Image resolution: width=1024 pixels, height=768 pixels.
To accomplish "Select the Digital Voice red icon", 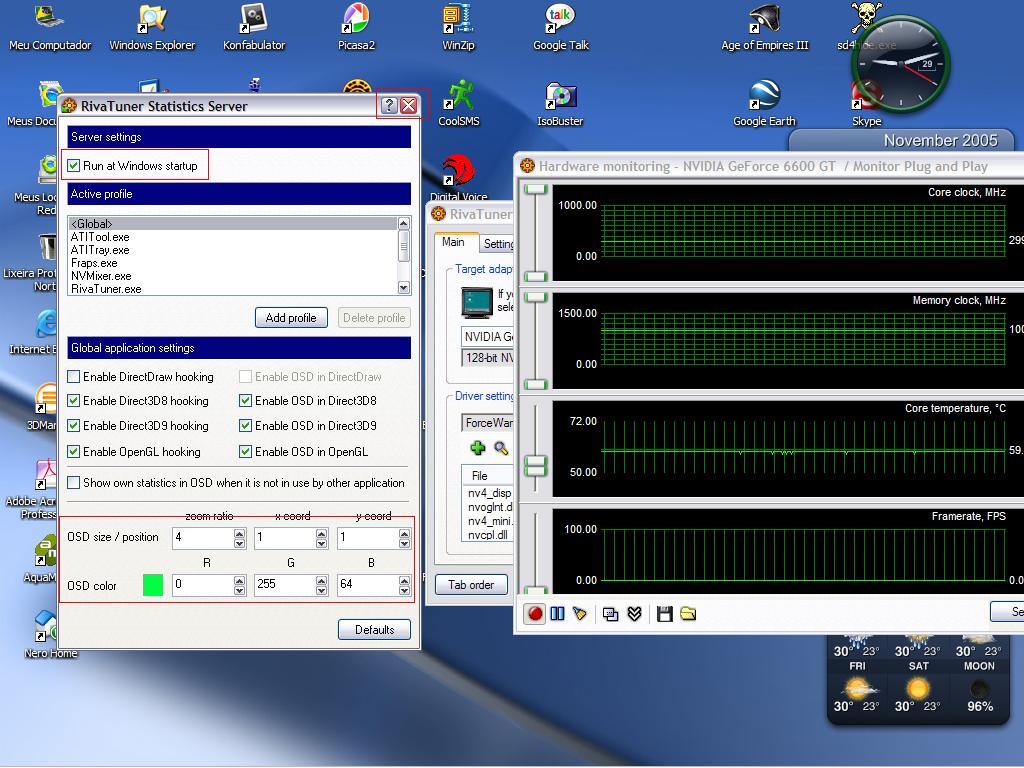I will click(x=458, y=177).
